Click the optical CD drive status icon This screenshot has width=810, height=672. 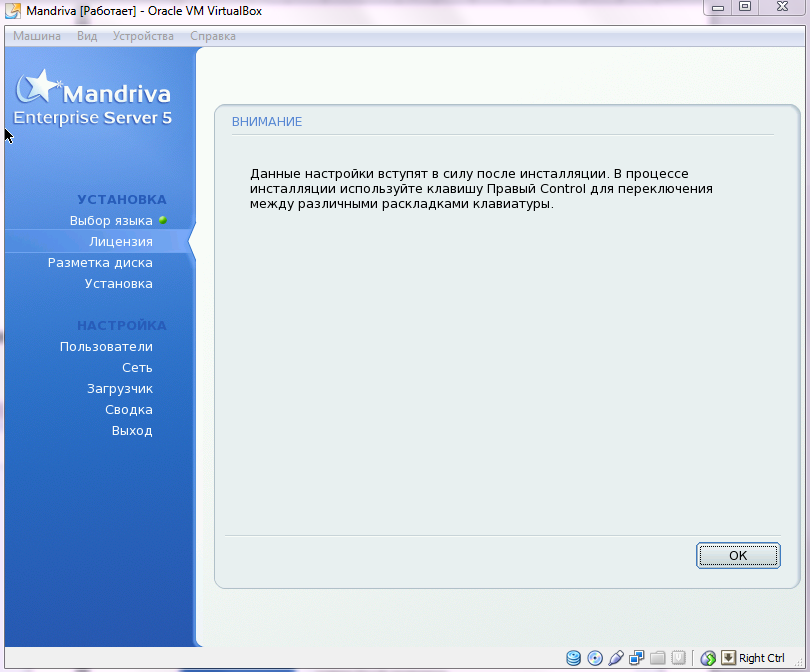coord(595,658)
